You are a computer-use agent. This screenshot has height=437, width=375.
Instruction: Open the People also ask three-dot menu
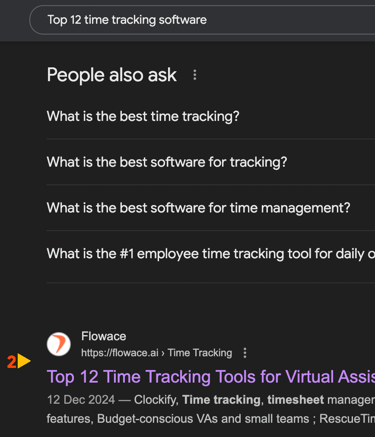(195, 75)
